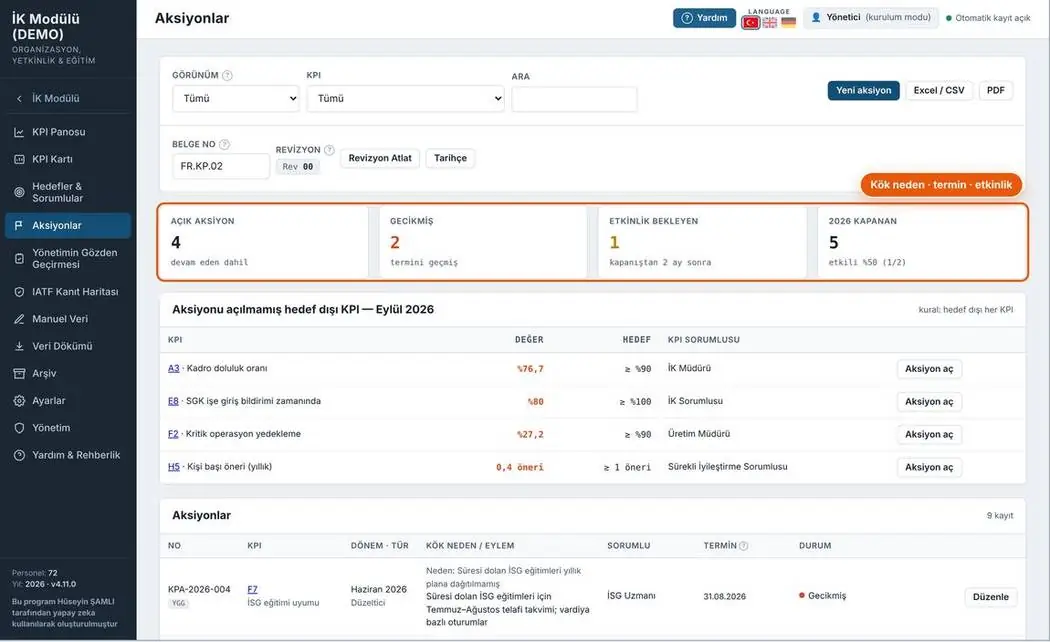Click the Manuel Veri pencil icon
Viewport: 1050px width, 642px height.
click(19, 319)
